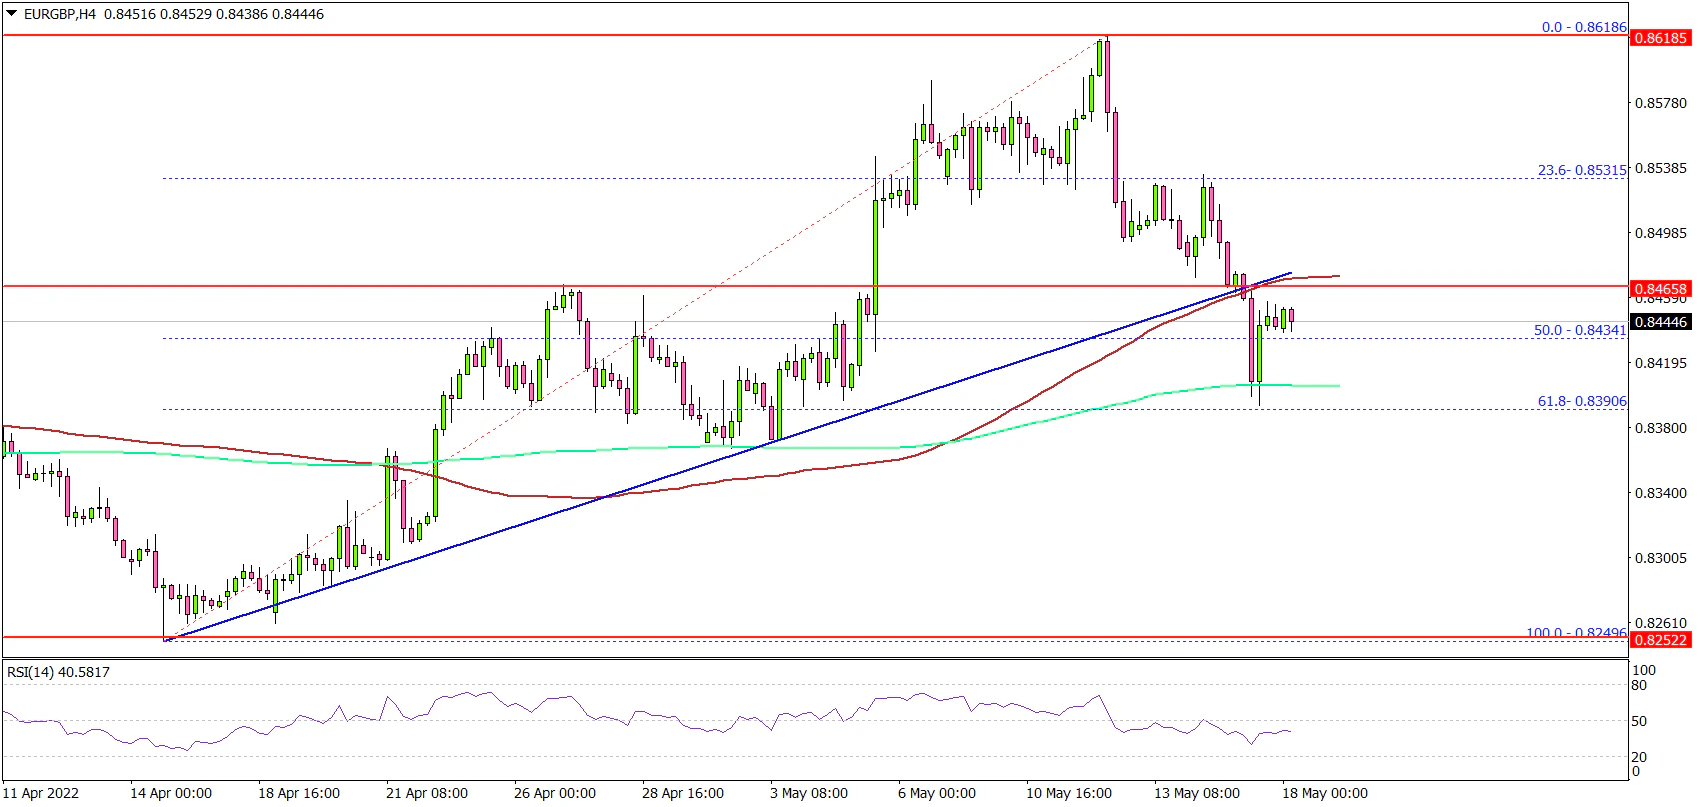Screen dimensions: 1700x807
Task: Click the black 0.84446 current price tag
Action: pyautogui.click(x=1660, y=322)
